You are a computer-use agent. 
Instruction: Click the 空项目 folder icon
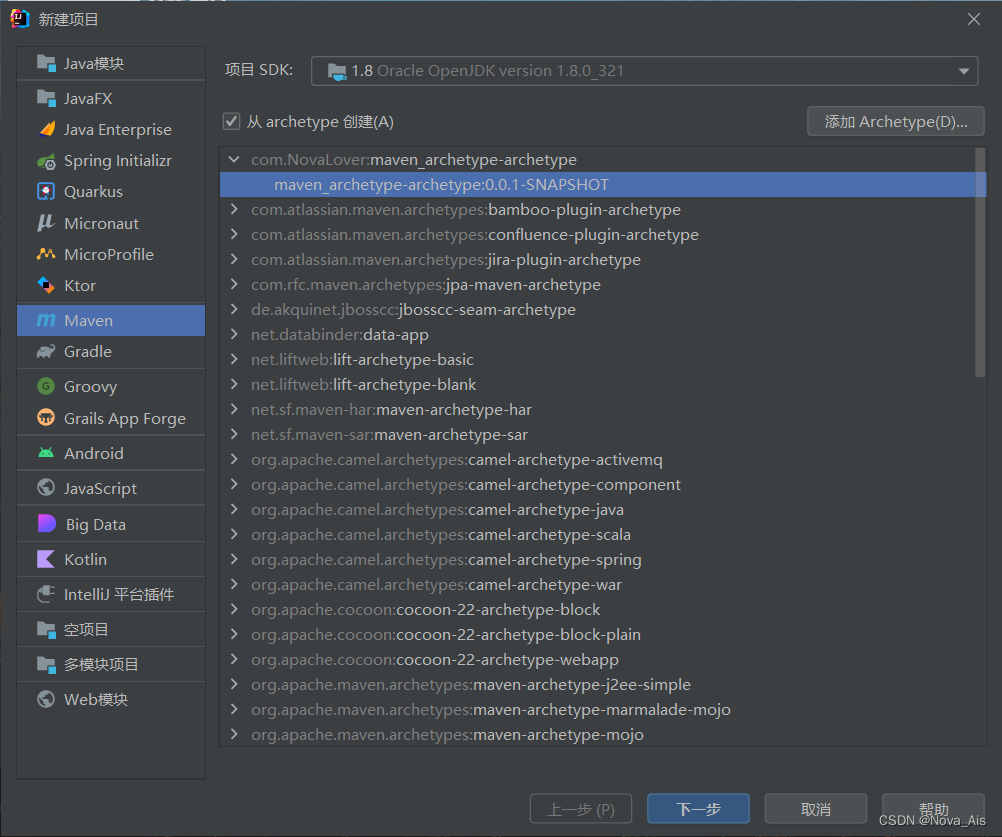click(x=46, y=629)
